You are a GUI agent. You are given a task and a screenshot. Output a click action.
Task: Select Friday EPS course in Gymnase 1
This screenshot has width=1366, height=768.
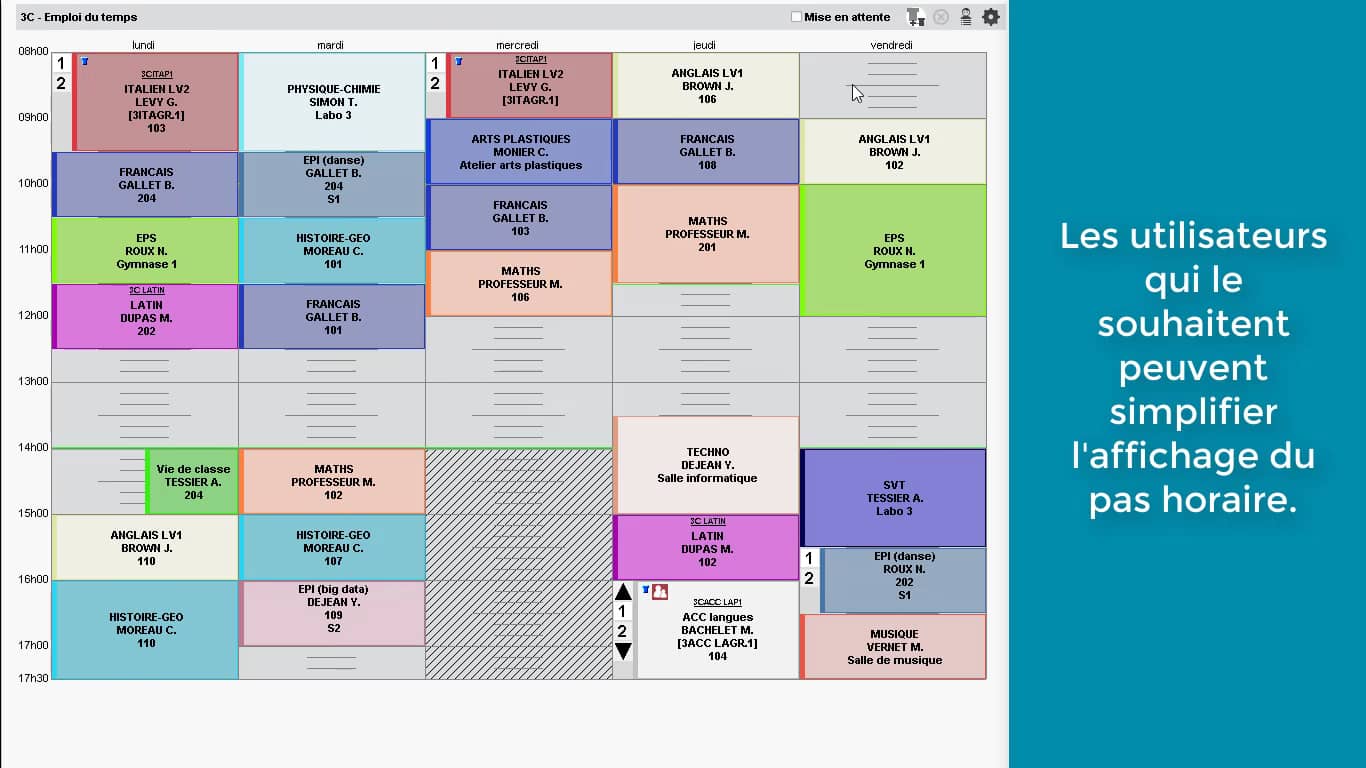893,251
